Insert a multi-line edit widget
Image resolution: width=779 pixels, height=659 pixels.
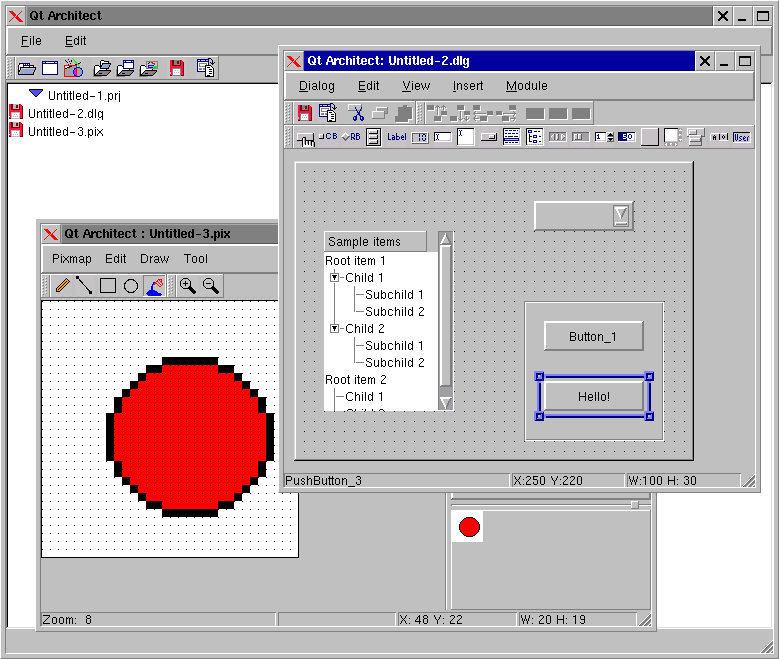click(x=466, y=137)
